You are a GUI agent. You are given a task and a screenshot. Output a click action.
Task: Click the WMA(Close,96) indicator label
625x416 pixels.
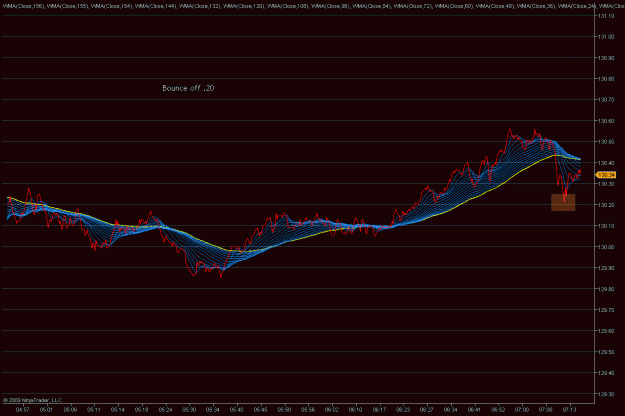330,6
